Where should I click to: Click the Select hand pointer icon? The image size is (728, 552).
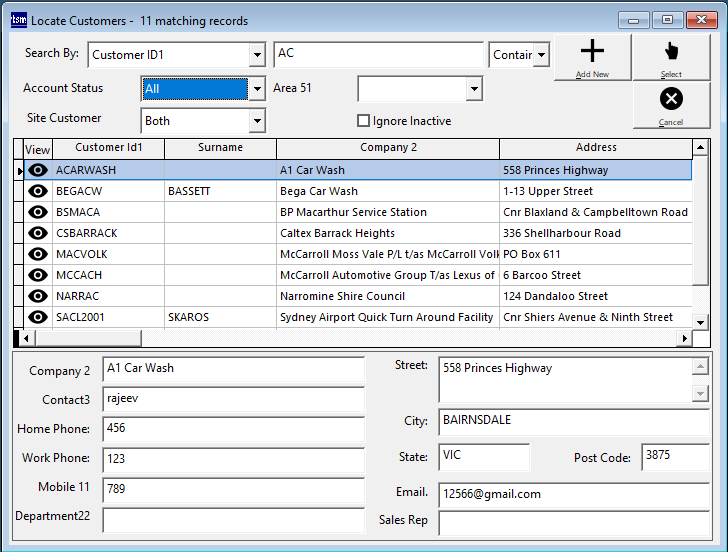[671, 52]
